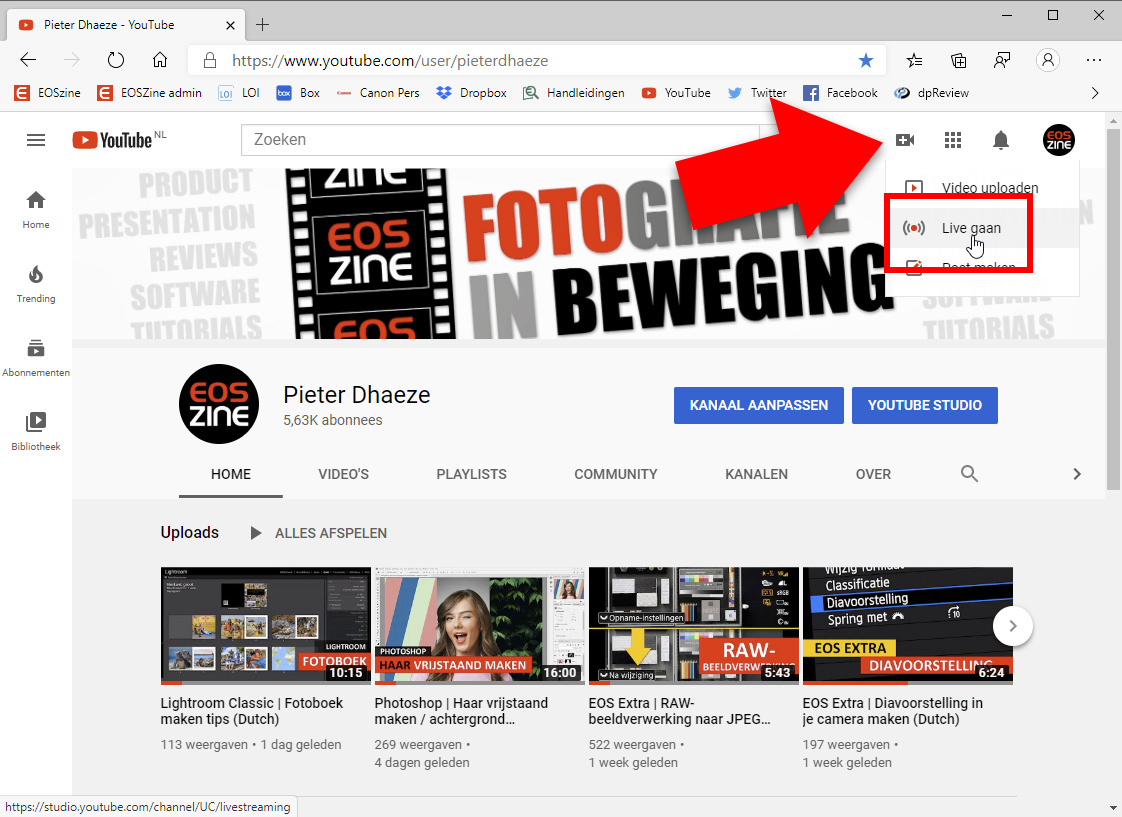1122x817 pixels.
Task: Go to Home in the sidebar
Action: pos(36,210)
